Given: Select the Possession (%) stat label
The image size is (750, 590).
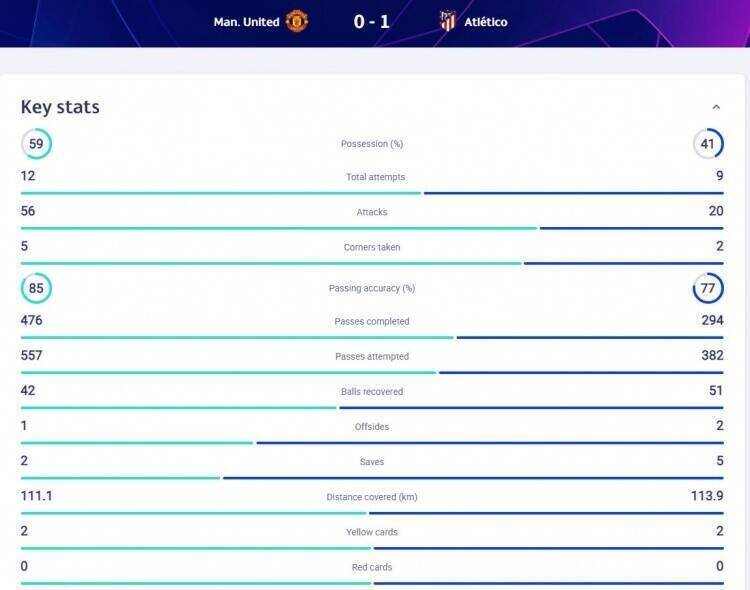Looking at the screenshot, I should [x=372, y=144].
